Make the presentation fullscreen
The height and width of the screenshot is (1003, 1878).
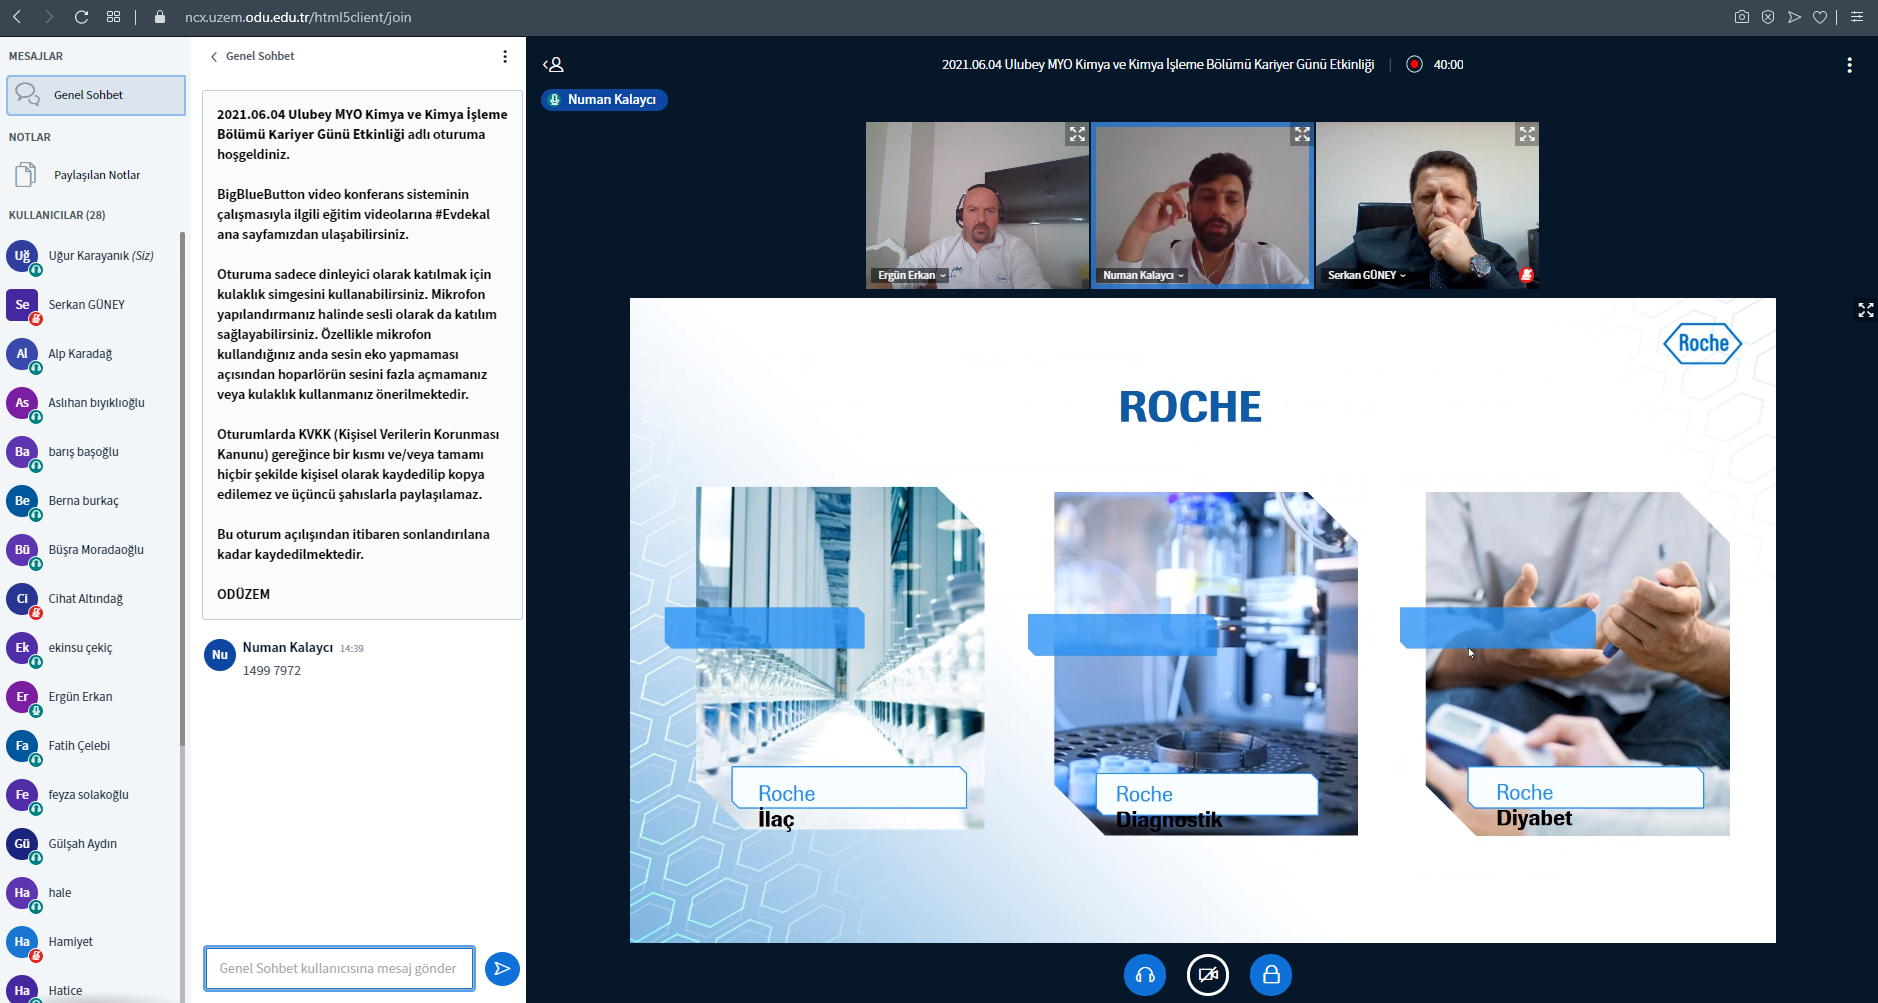coord(1866,310)
